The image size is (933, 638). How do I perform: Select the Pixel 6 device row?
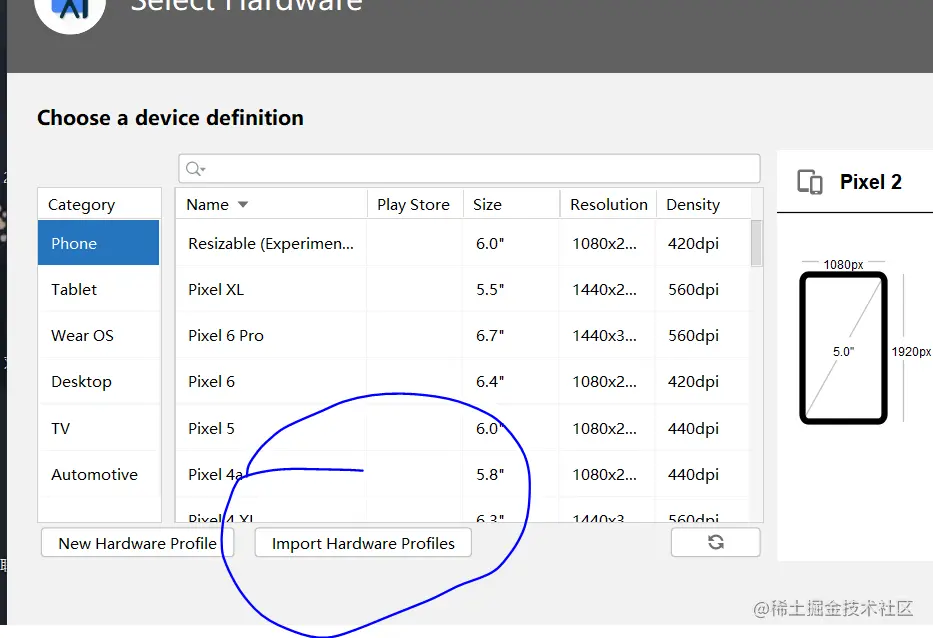pyautogui.click(x=463, y=381)
